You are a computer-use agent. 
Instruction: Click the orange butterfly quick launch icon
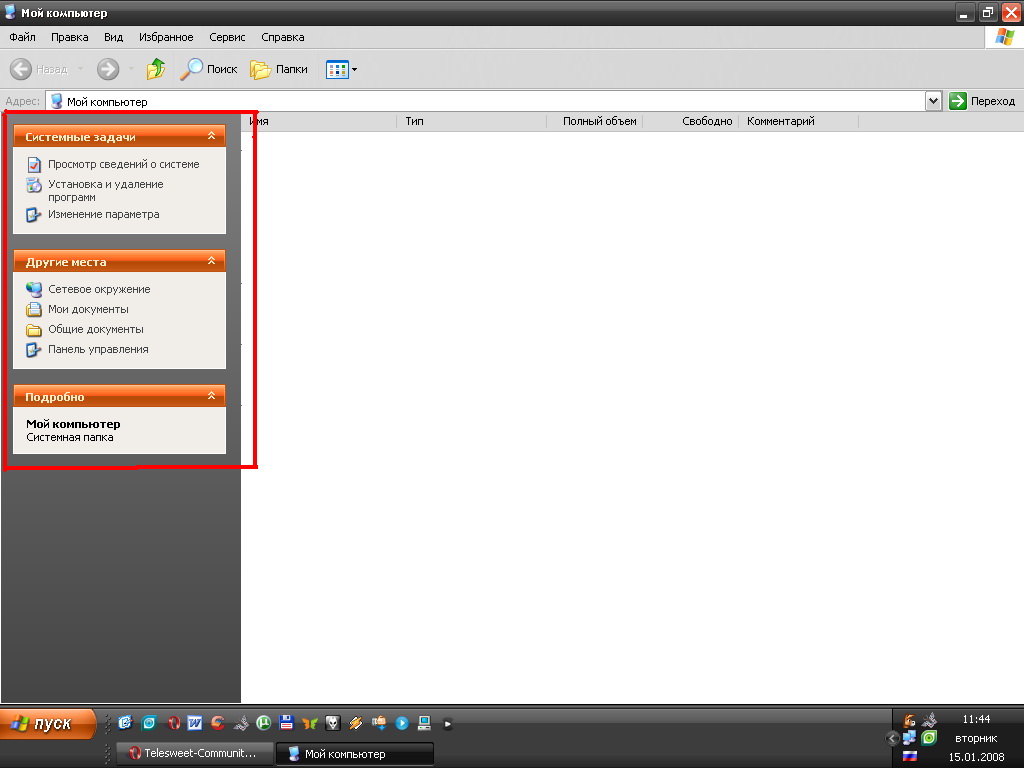pos(310,723)
